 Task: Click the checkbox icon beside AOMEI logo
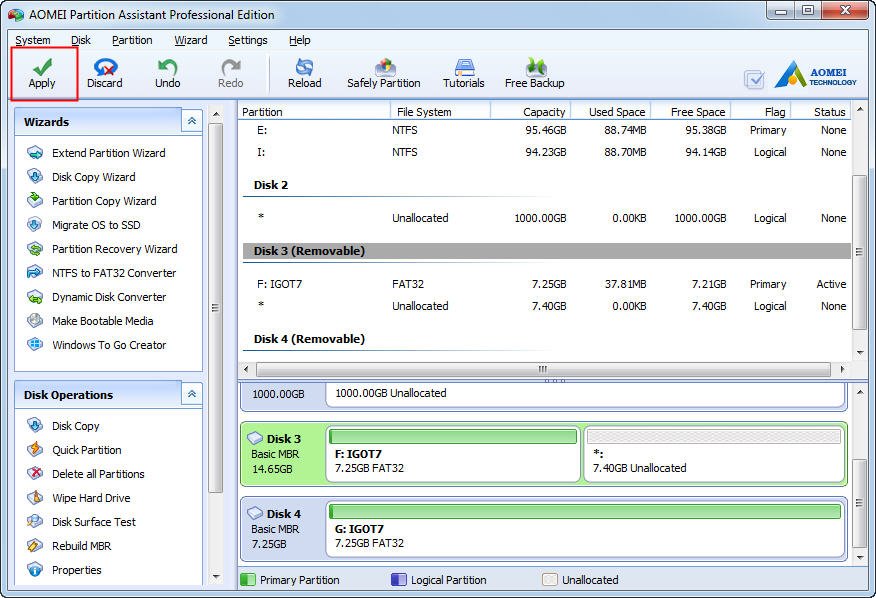(x=755, y=80)
